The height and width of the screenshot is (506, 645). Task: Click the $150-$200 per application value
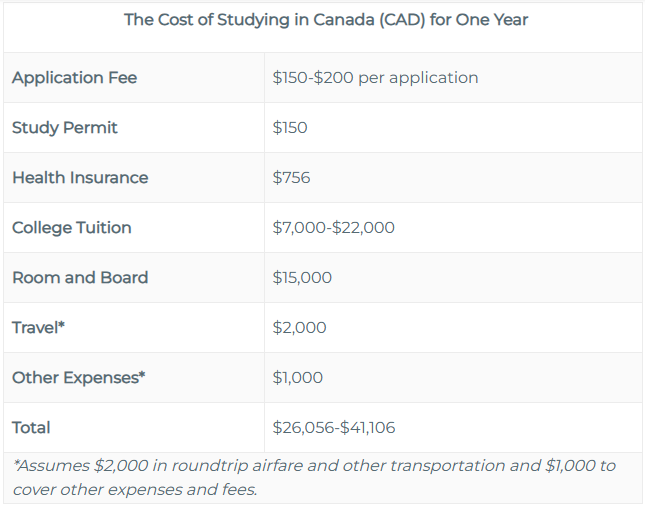(375, 78)
